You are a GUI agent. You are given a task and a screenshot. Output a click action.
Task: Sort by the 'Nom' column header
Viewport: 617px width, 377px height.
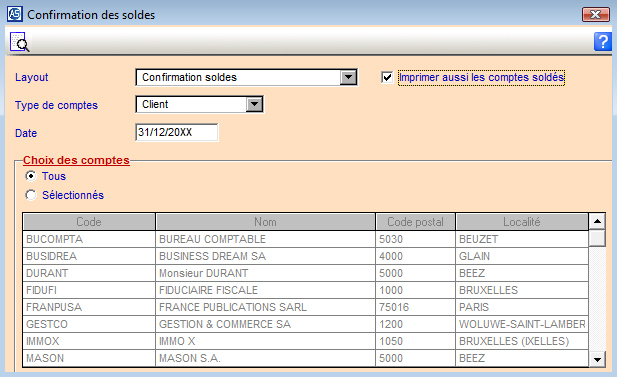(265, 222)
